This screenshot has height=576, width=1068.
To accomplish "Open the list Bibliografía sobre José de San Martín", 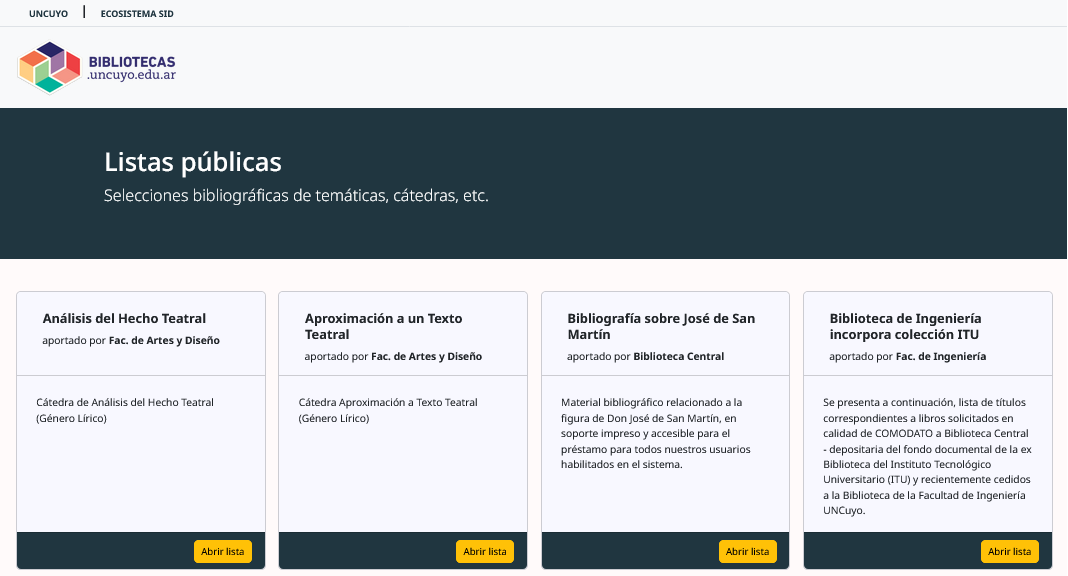I will tap(747, 551).
